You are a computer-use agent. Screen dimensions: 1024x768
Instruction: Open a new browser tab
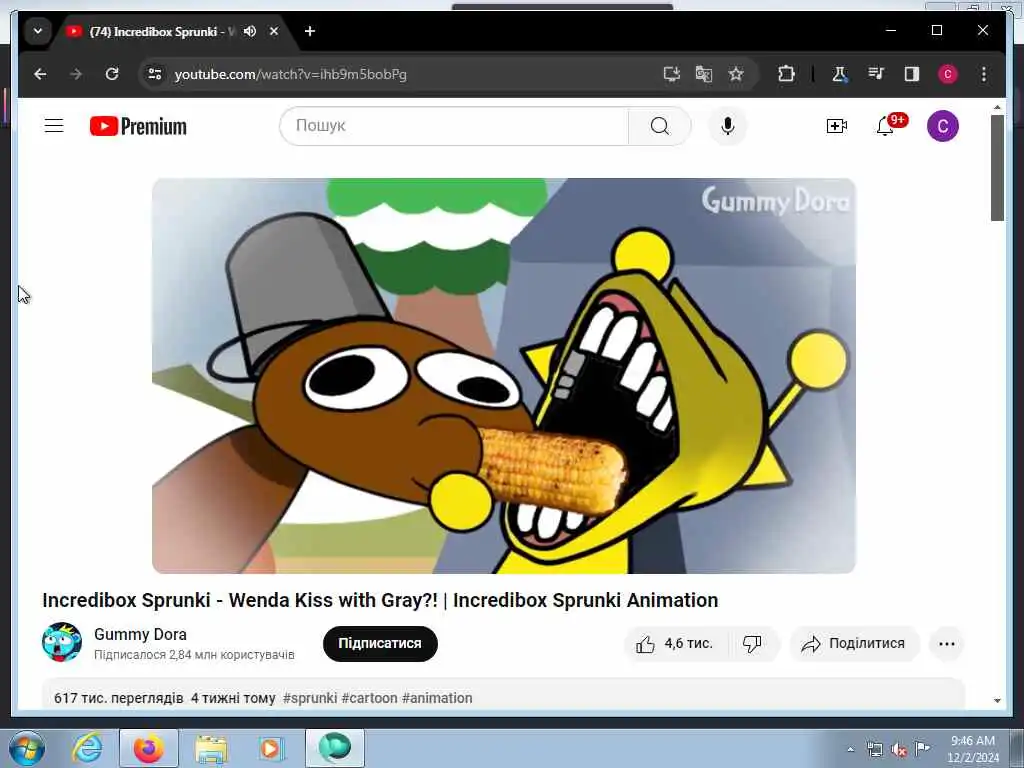pyautogui.click(x=310, y=31)
